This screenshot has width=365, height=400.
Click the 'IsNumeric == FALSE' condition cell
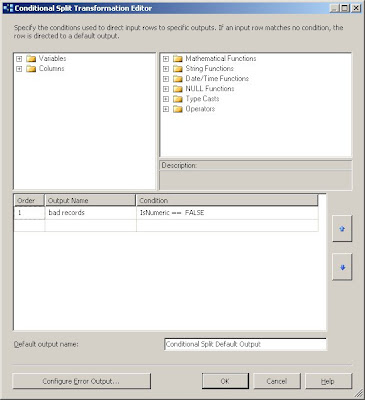227,213
